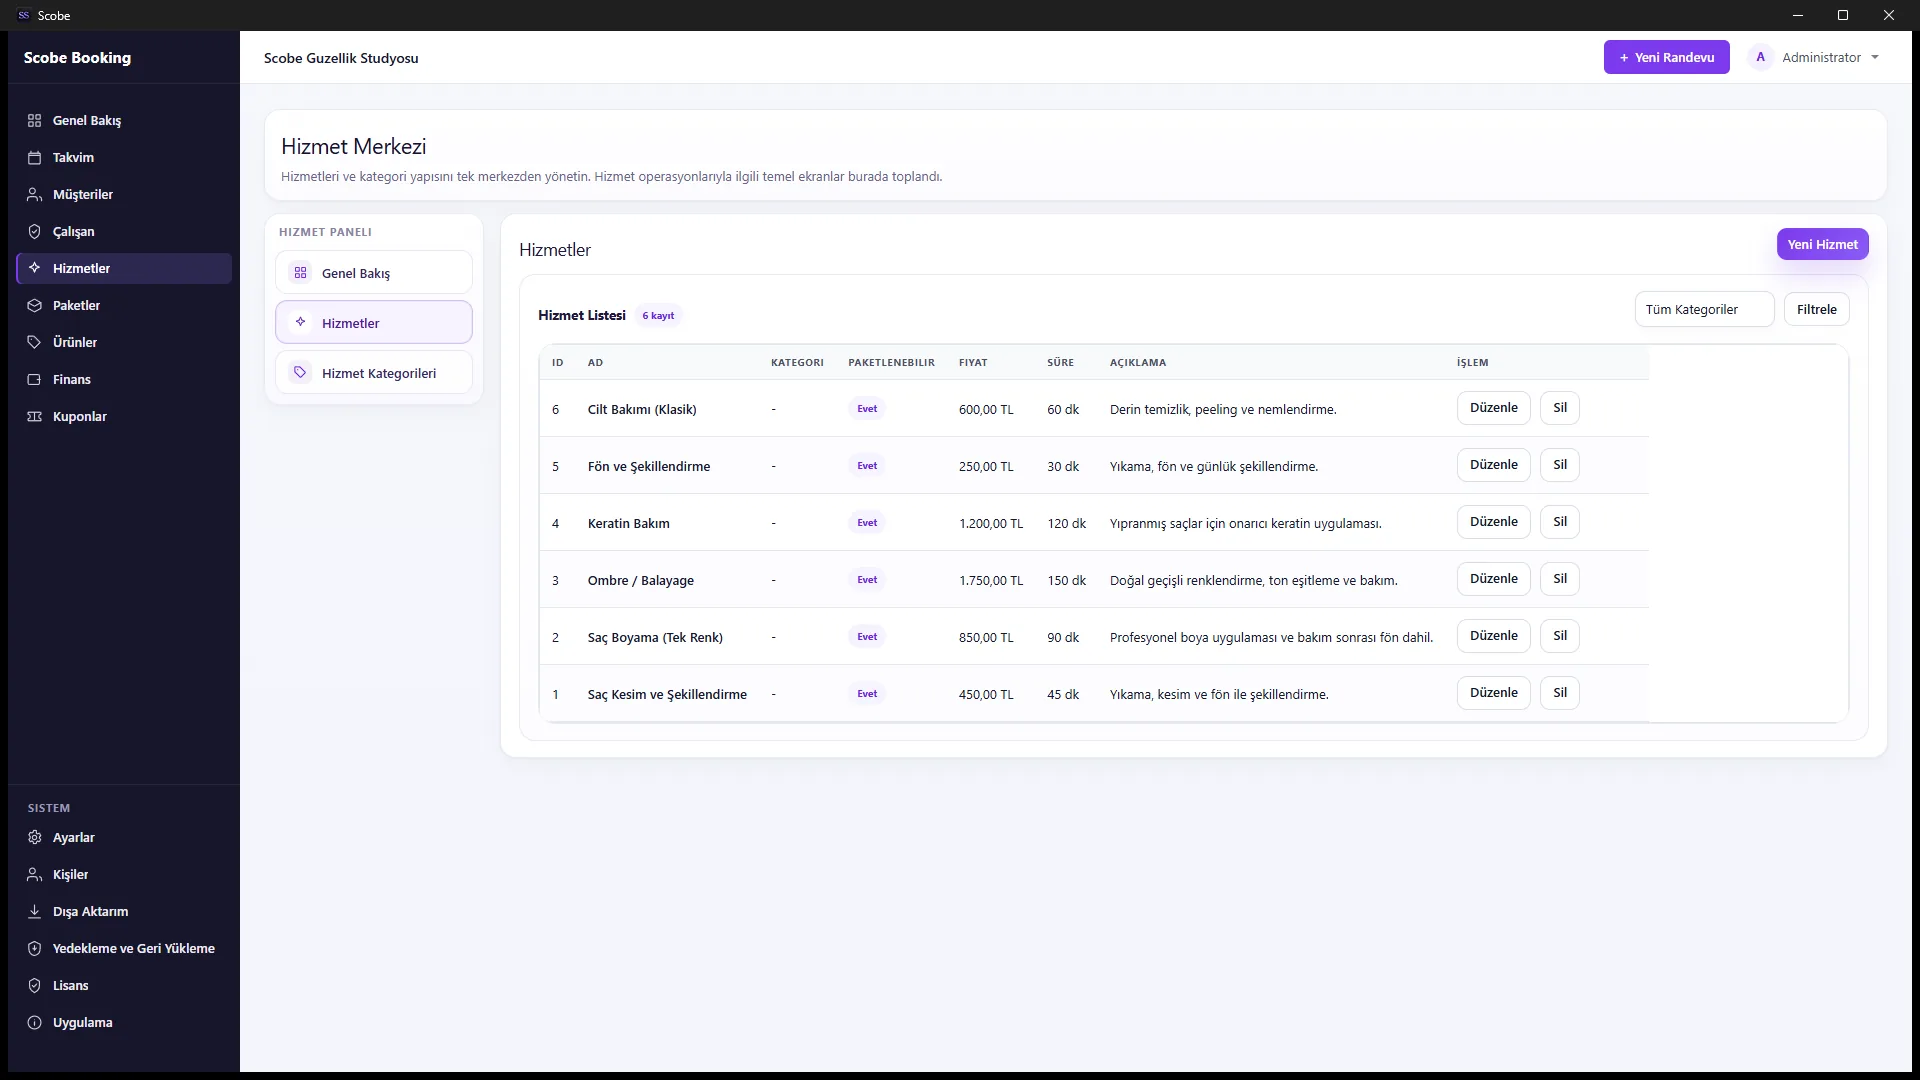Viewport: 1920px width, 1080px height.
Task: Expand the Administrator account dropdown arrow
Action: tap(1874, 57)
